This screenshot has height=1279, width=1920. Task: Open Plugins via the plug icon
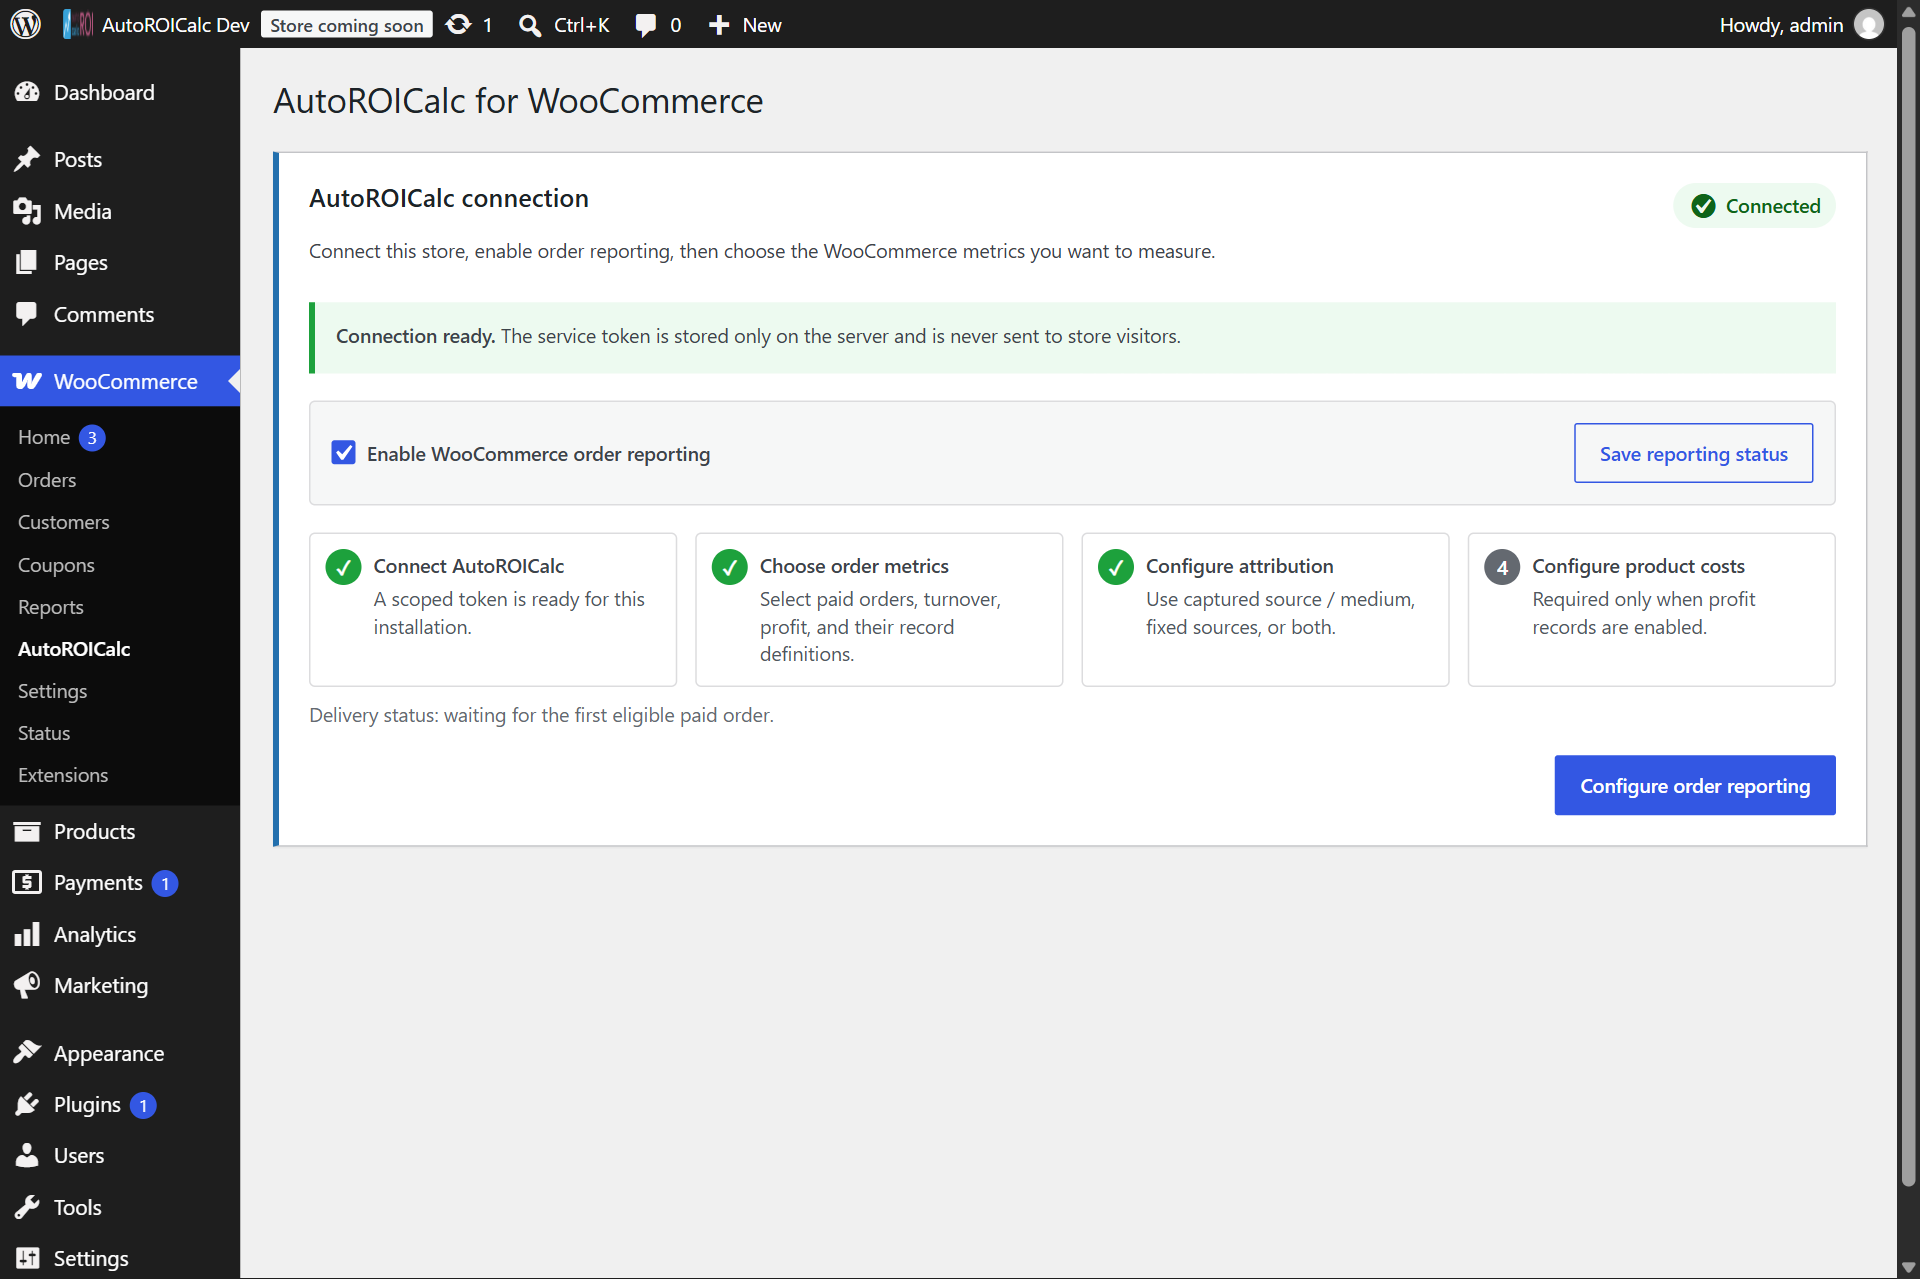[x=27, y=1104]
